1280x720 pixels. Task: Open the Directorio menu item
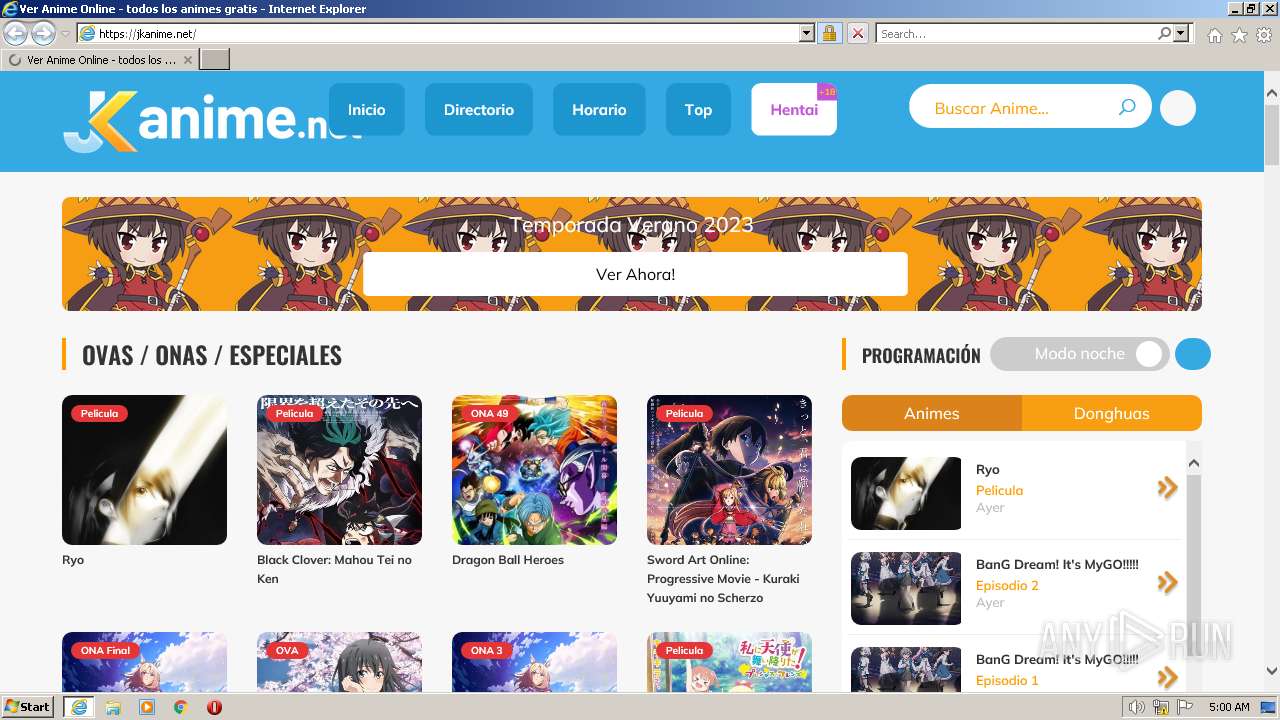tap(479, 109)
